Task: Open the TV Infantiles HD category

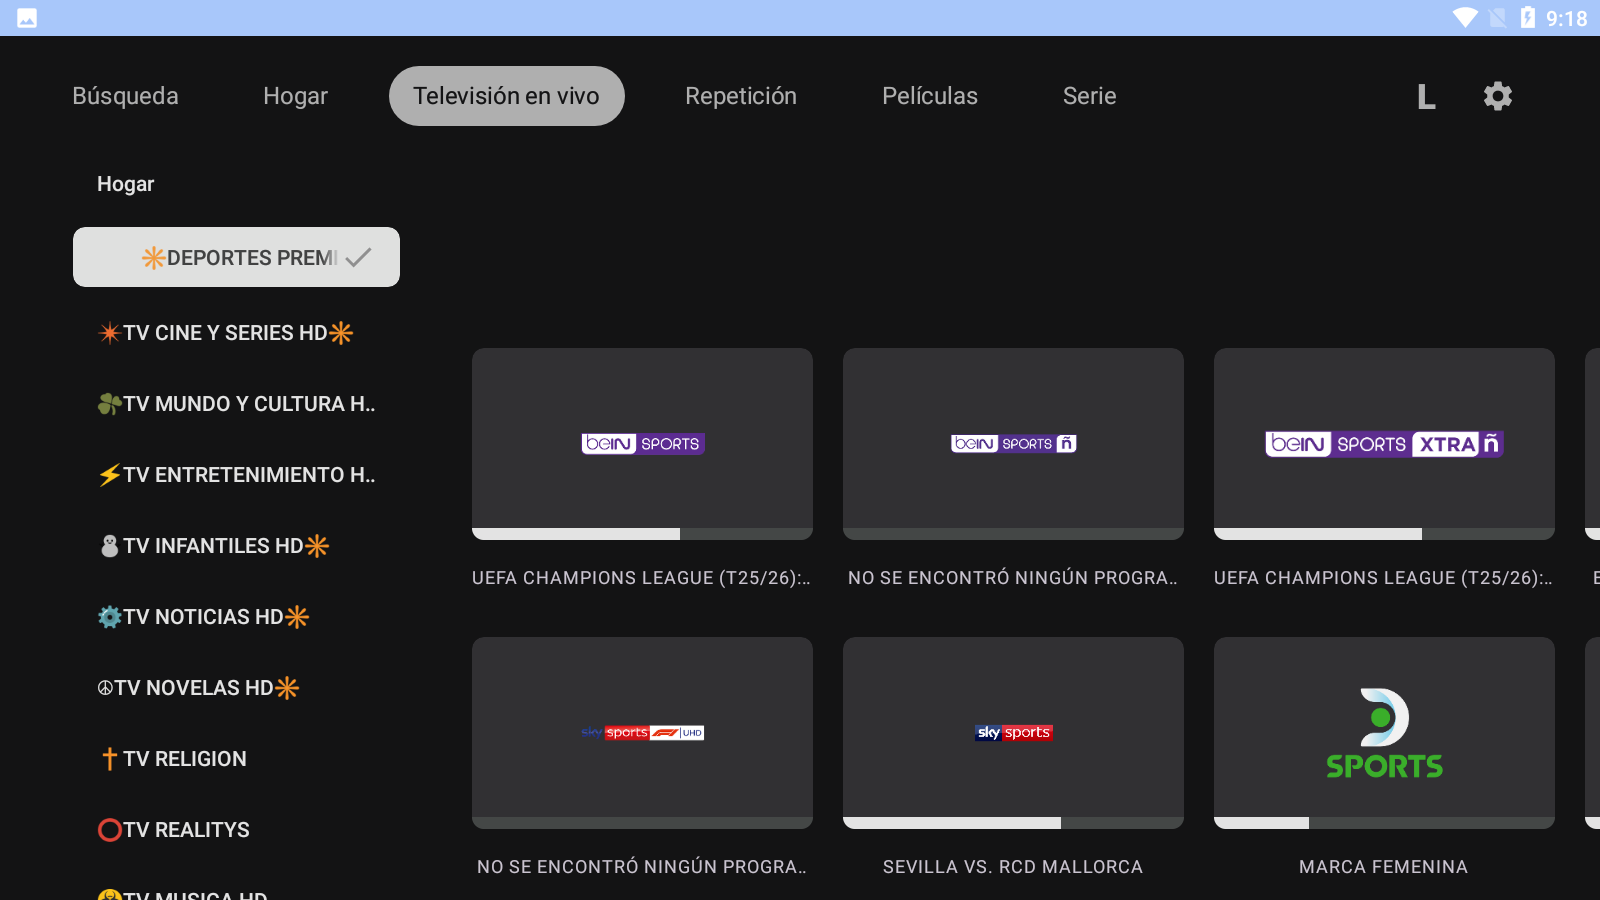Action: pyautogui.click(x=214, y=546)
